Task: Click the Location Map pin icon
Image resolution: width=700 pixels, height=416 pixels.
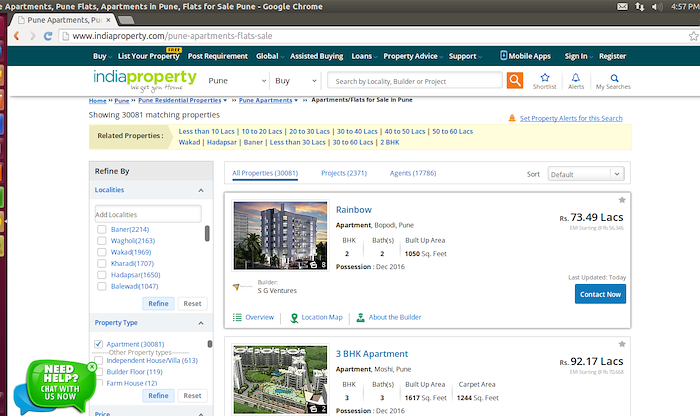Action: pyautogui.click(x=294, y=317)
